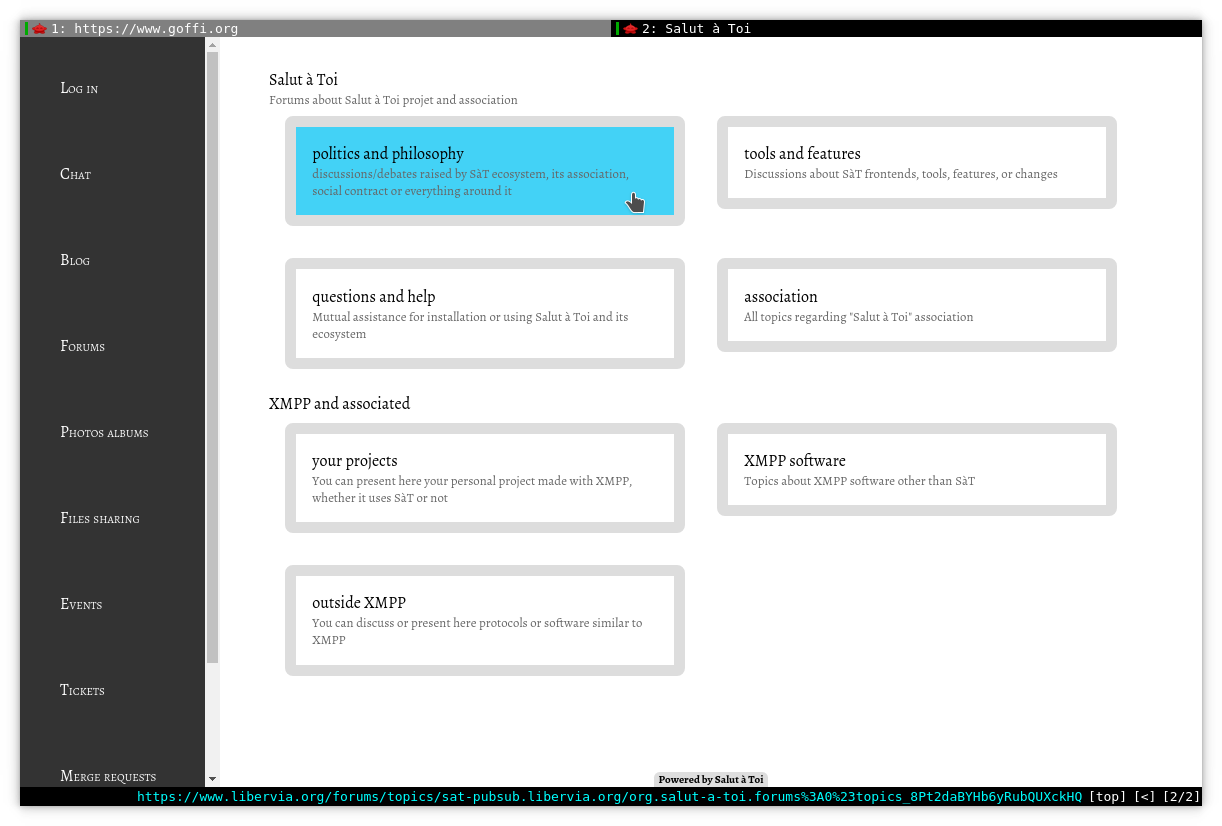Viewport: 1222px width, 826px height.
Task: Click the XMPP and associated heading
Action: pyautogui.click(x=339, y=404)
